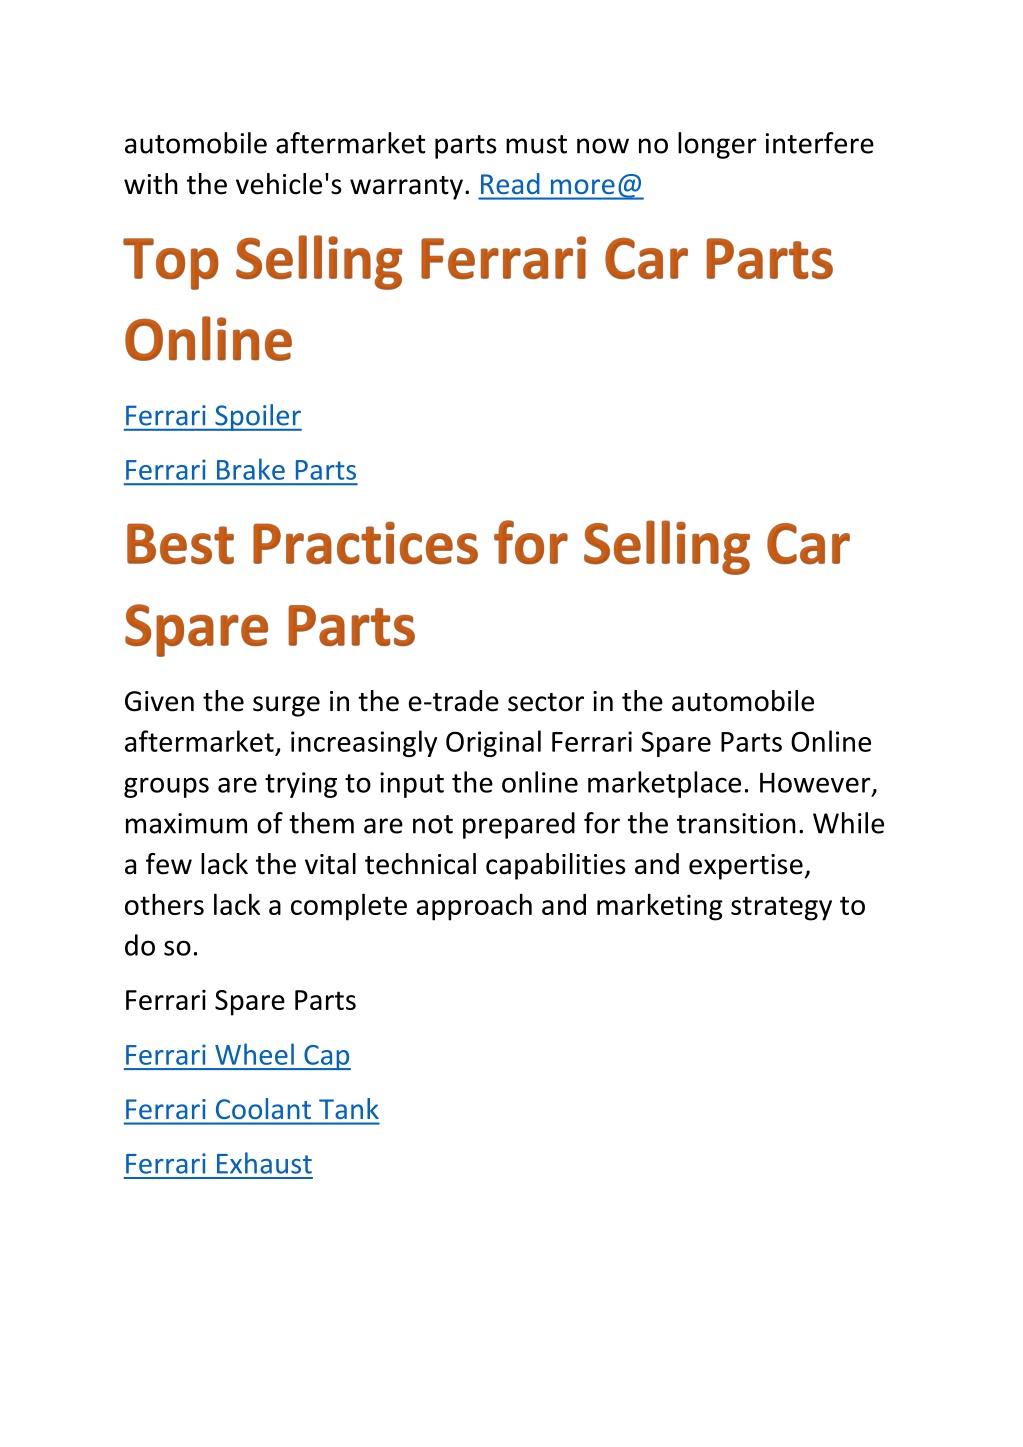
Task: Click the 'Top Selling Ferrari Car Parts' heading line
Action: [478, 260]
